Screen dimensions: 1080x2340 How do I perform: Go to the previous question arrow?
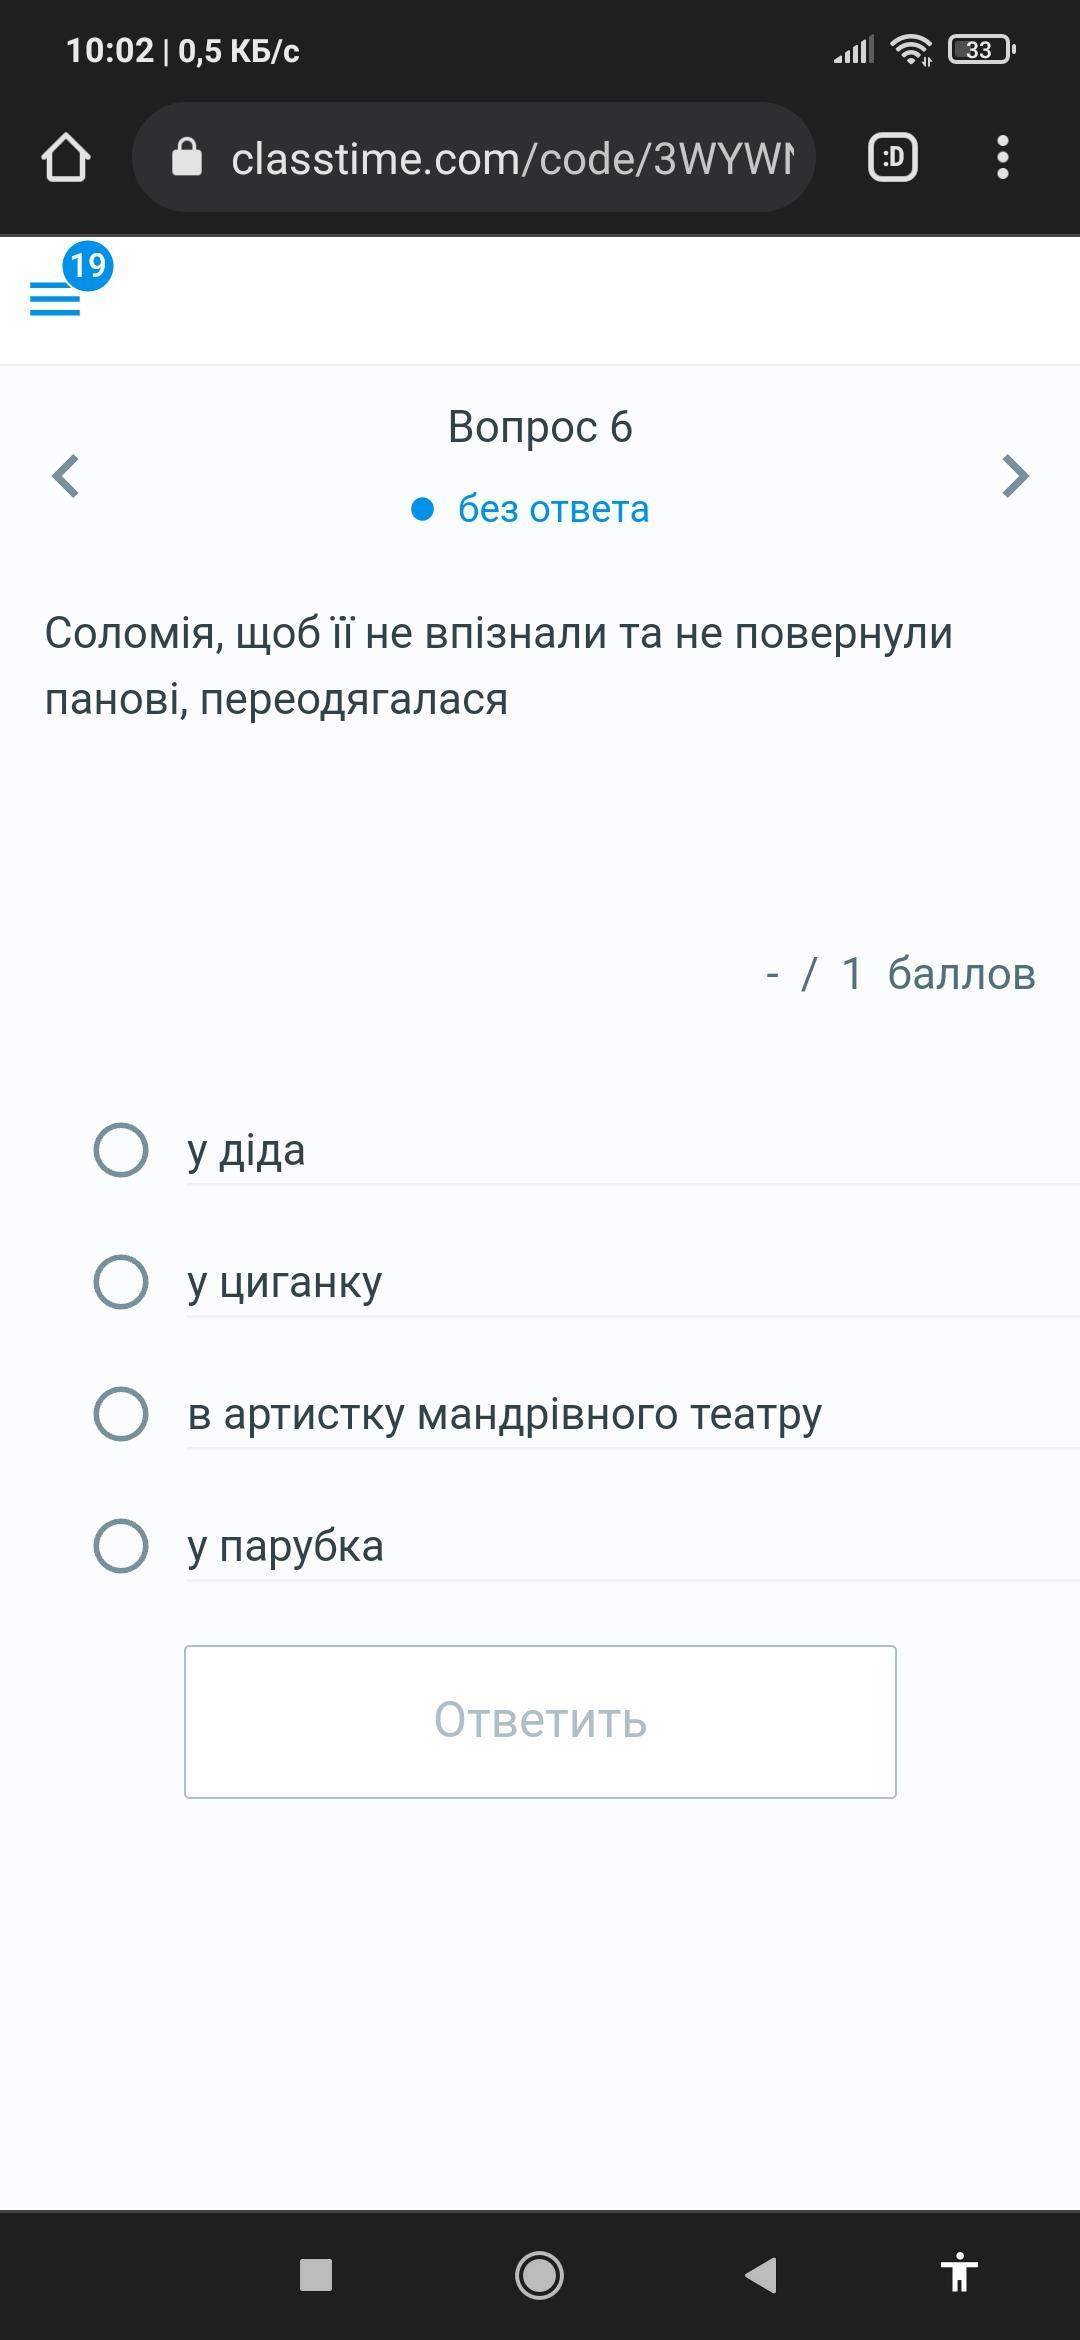pyautogui.click(x=66, y=476)
